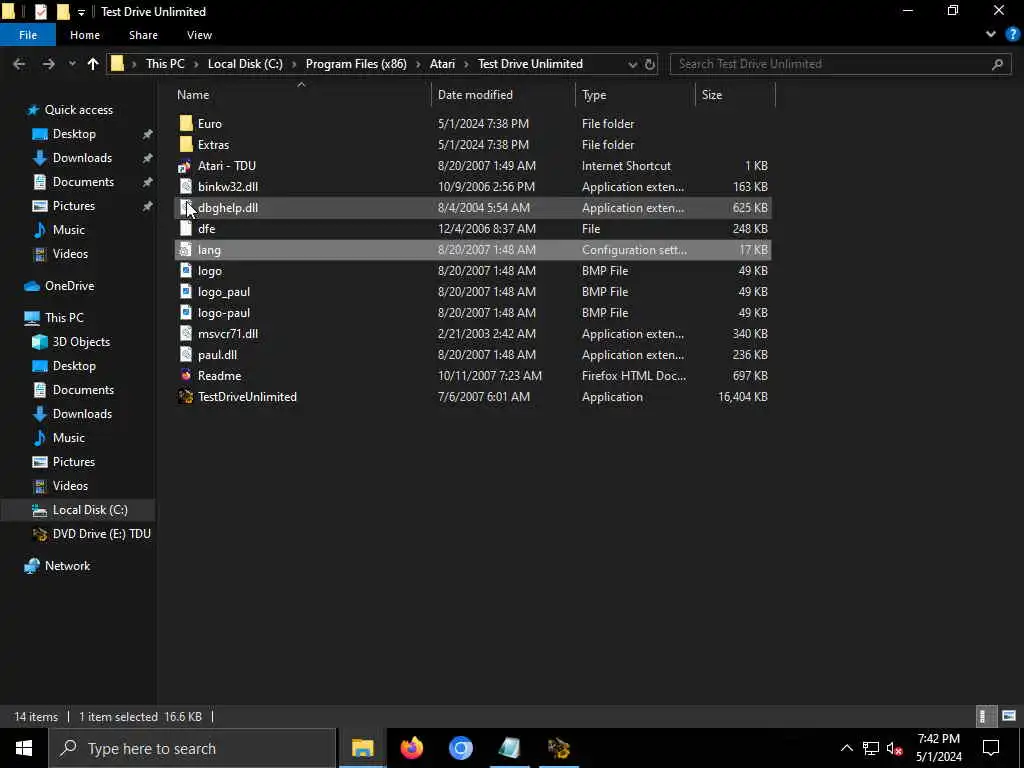This screenshot has width=1024, height=768.
Task: Select the TestDriveUnlimited application icon
Action: coord(186,396)
